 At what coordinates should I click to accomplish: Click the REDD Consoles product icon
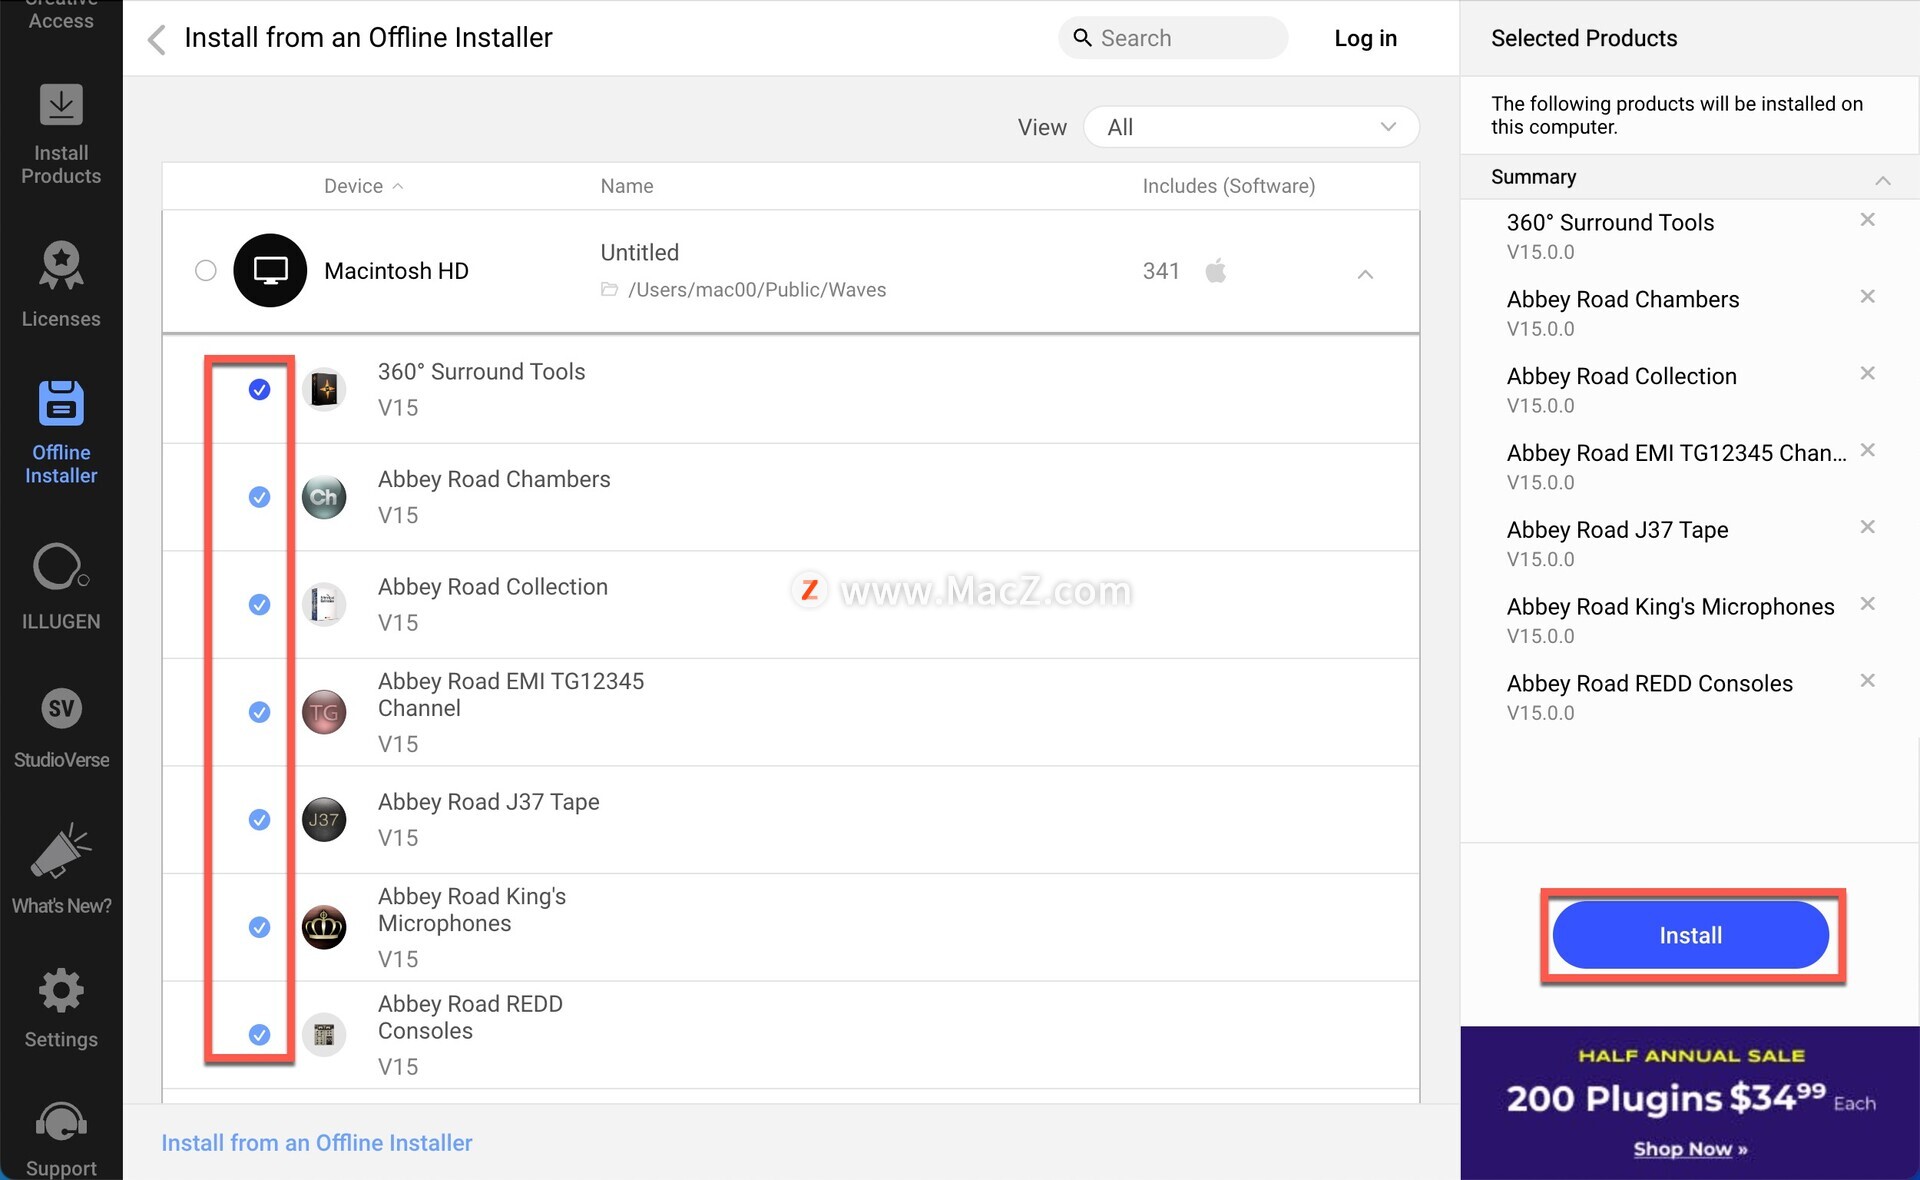[x=324, y=1035]
